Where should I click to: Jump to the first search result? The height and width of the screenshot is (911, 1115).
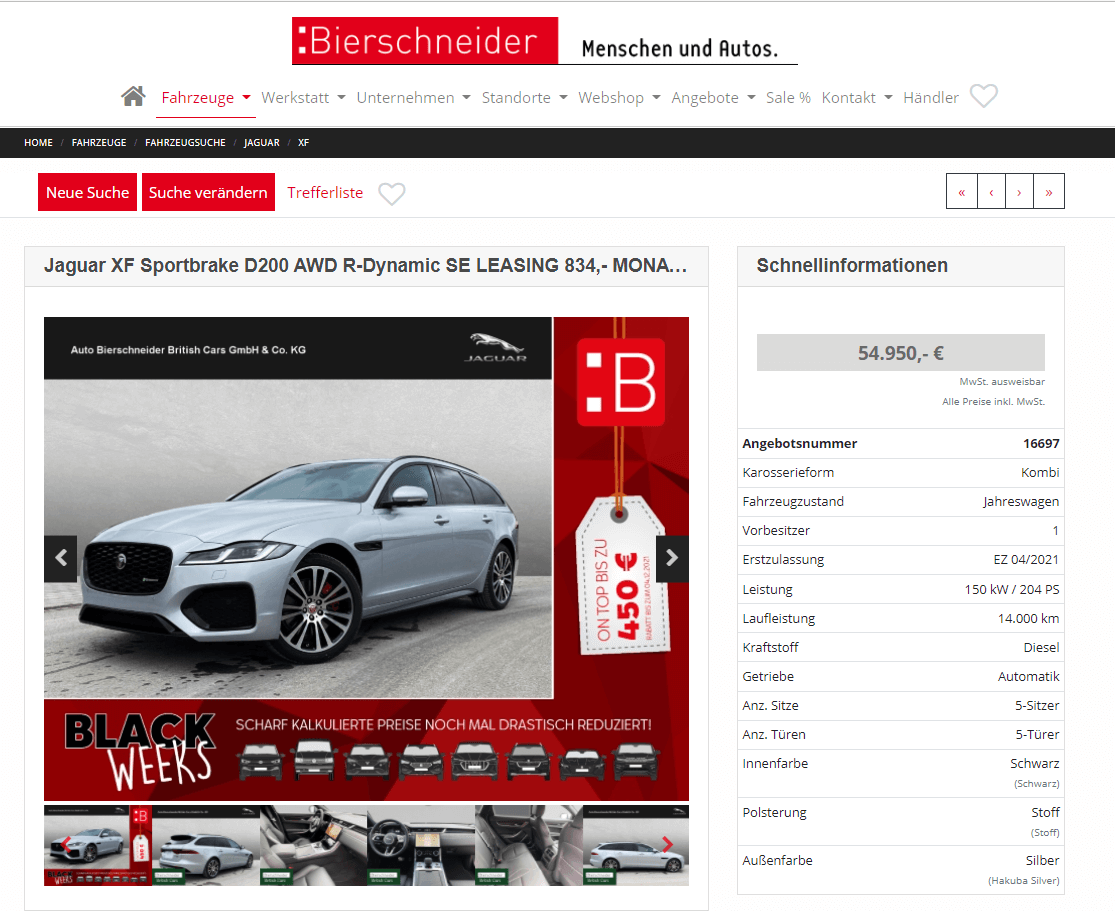961,192
